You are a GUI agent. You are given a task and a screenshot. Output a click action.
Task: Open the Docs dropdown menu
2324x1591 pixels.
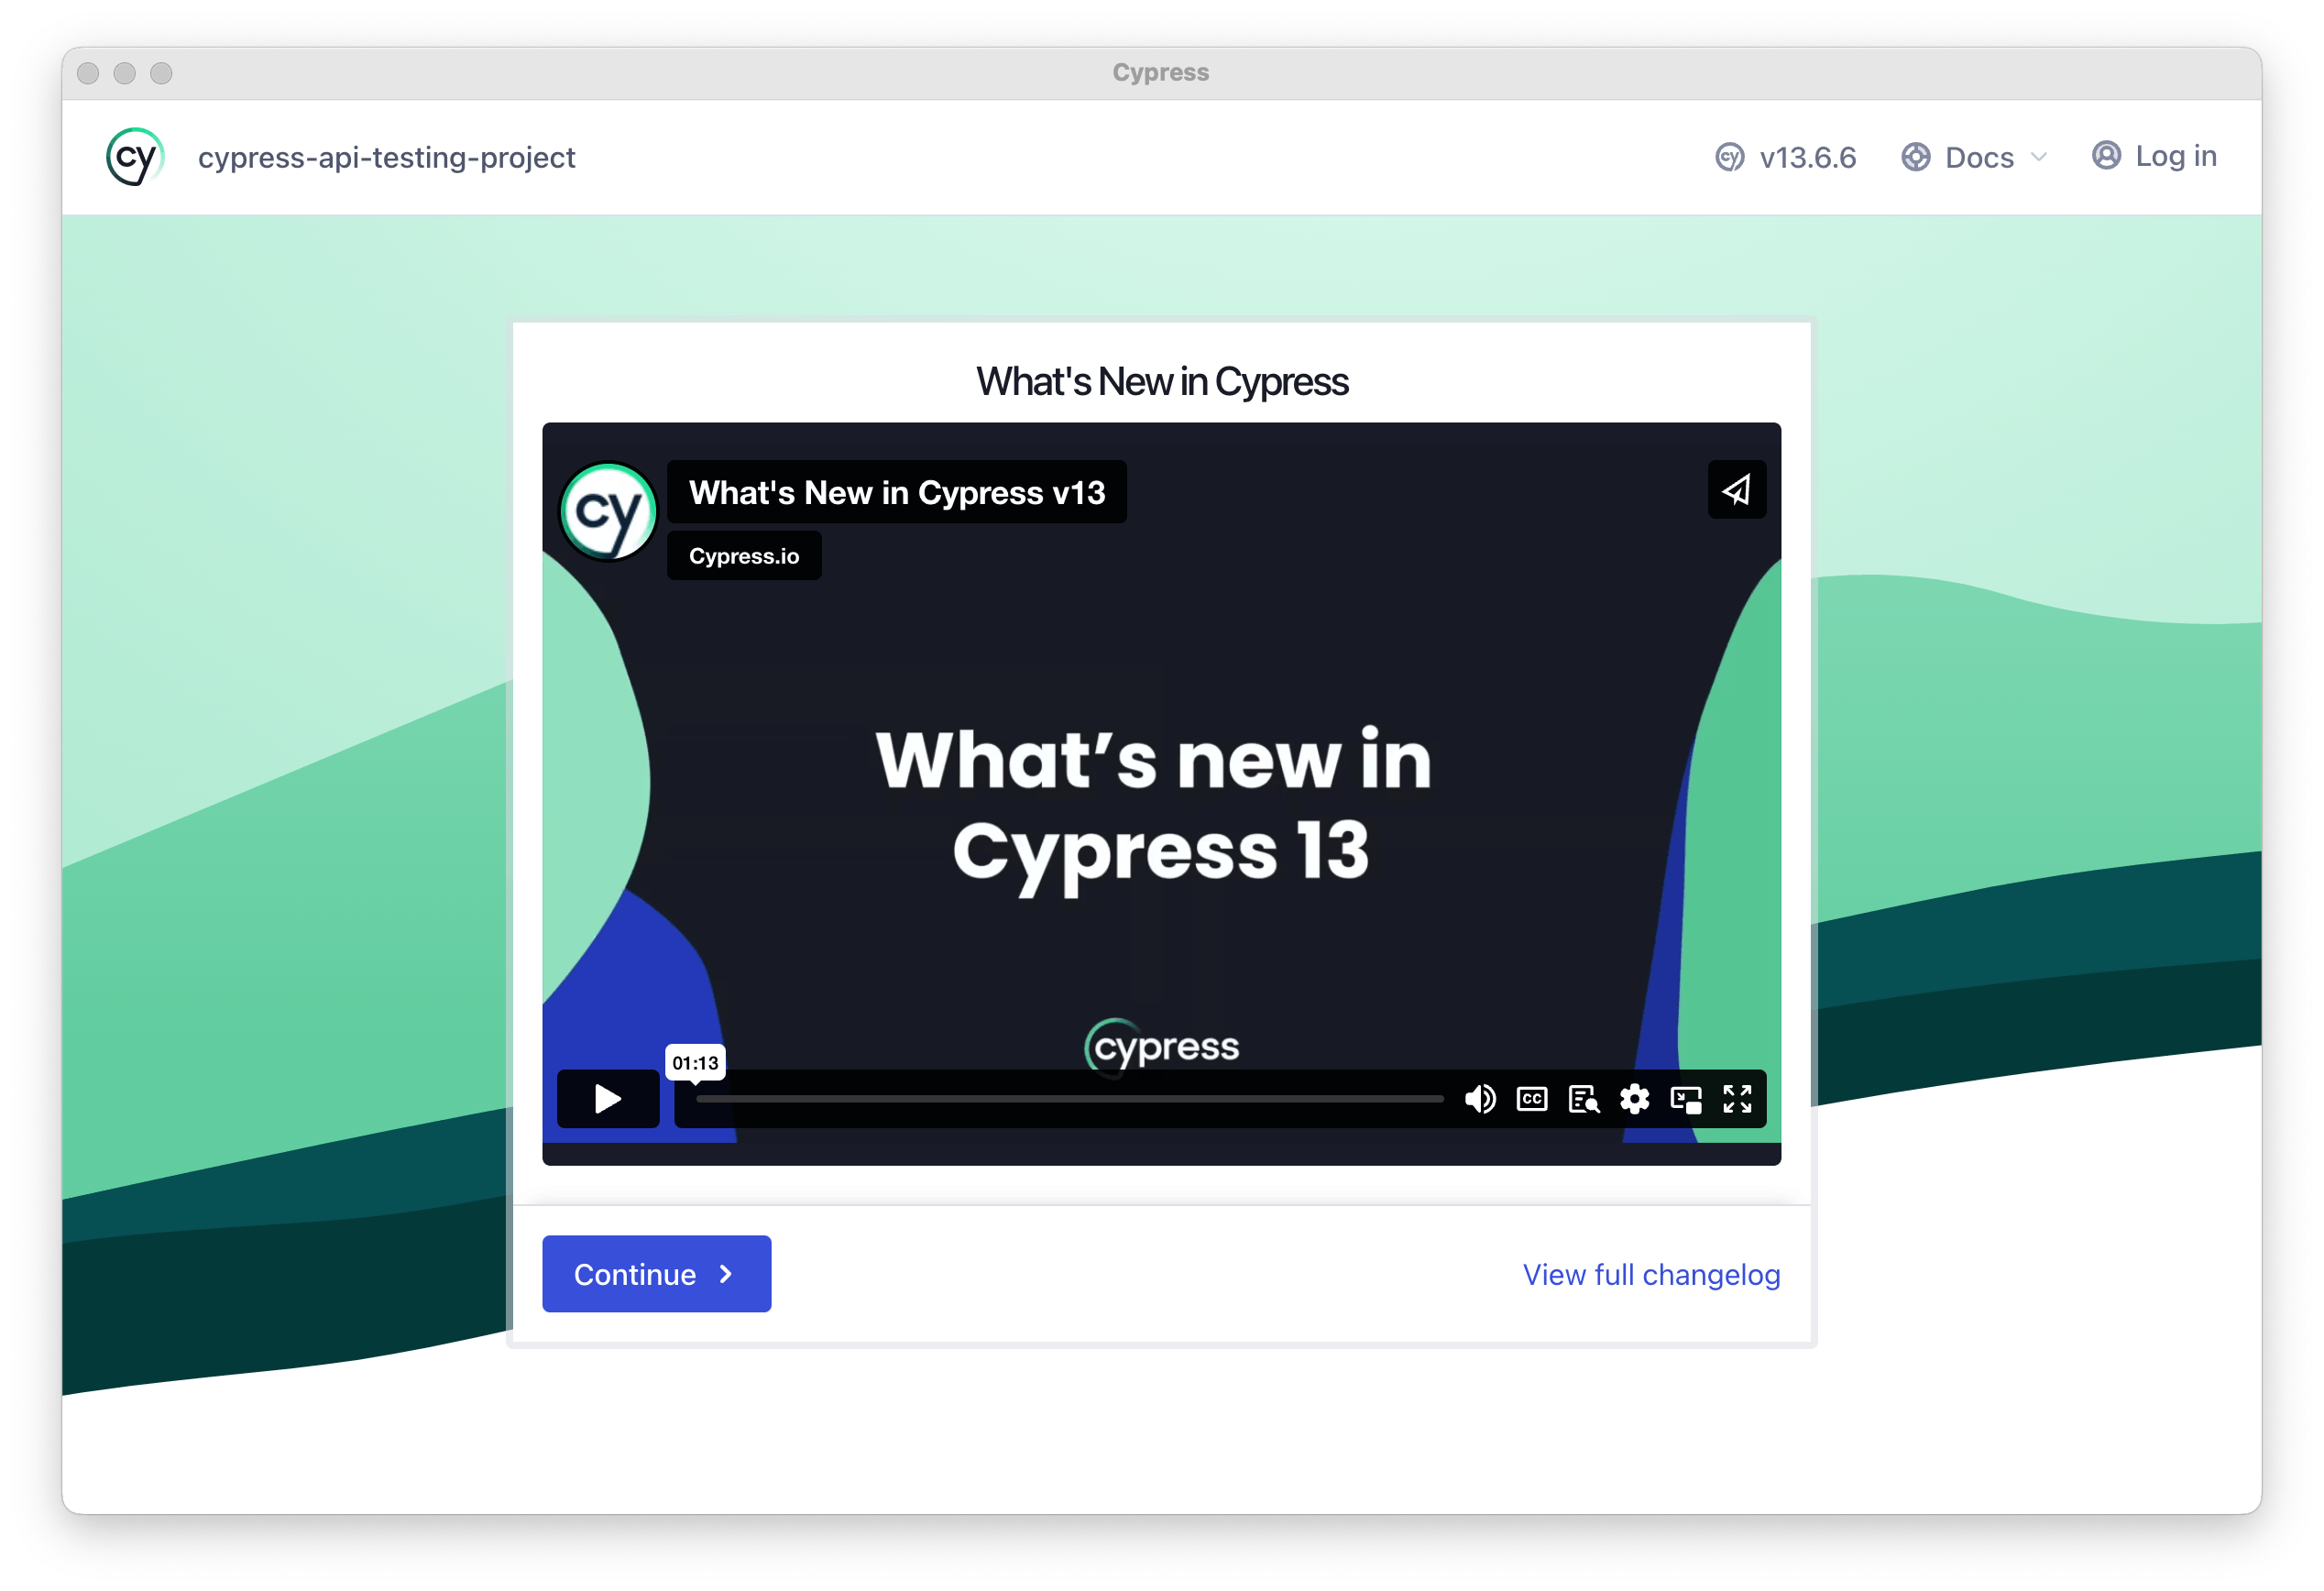tap(1979, 157)
